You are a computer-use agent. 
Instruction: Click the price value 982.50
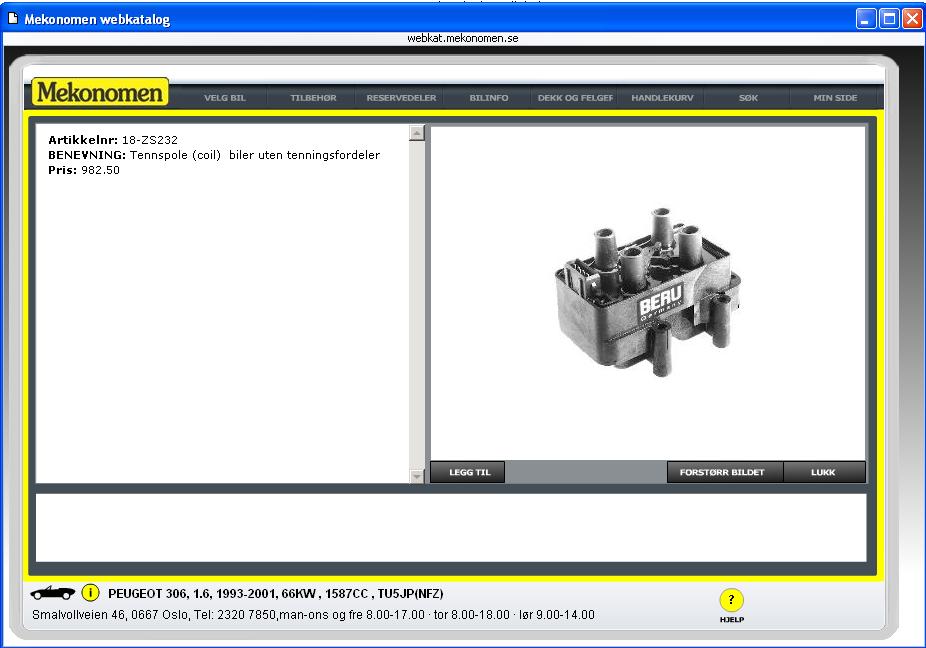pos(100,170)
